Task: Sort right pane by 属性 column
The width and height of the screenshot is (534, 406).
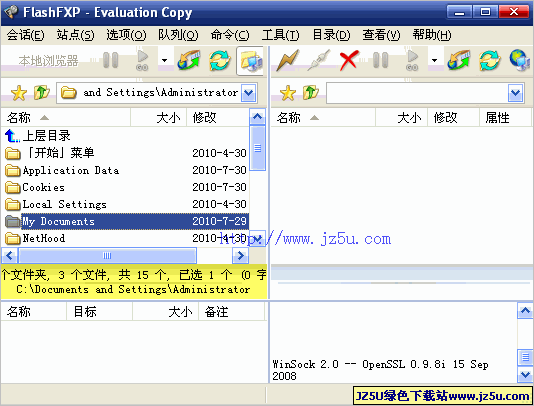Action: [505, 118]
